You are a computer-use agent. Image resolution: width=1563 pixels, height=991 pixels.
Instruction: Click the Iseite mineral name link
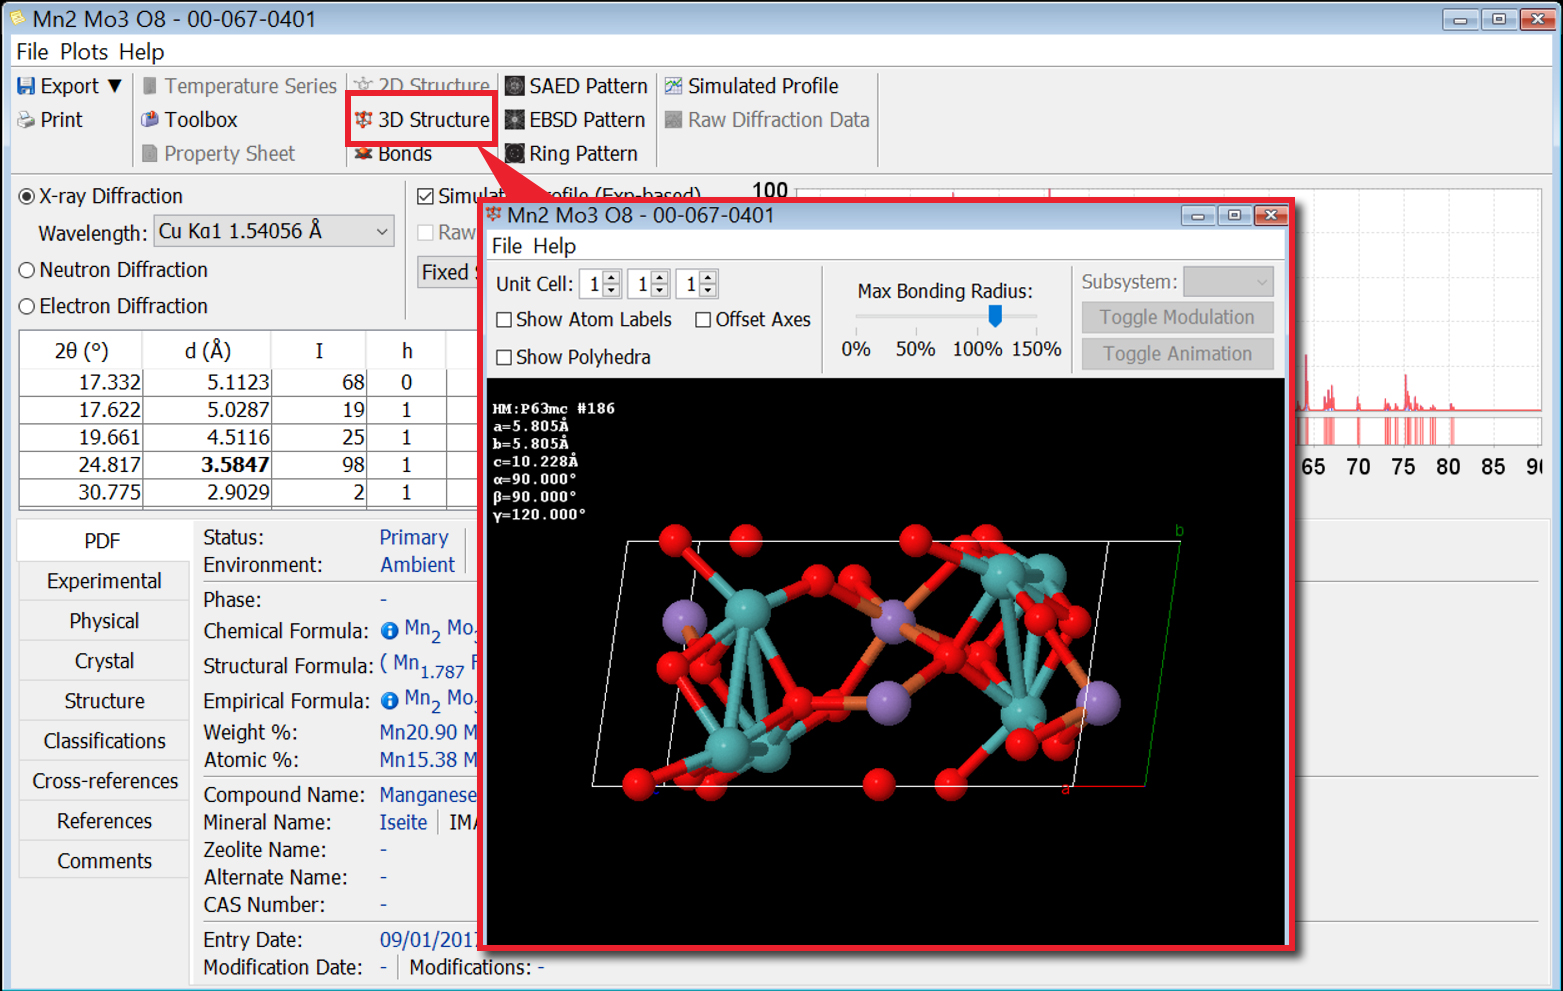pyautogui.click(x=403, y=822)
